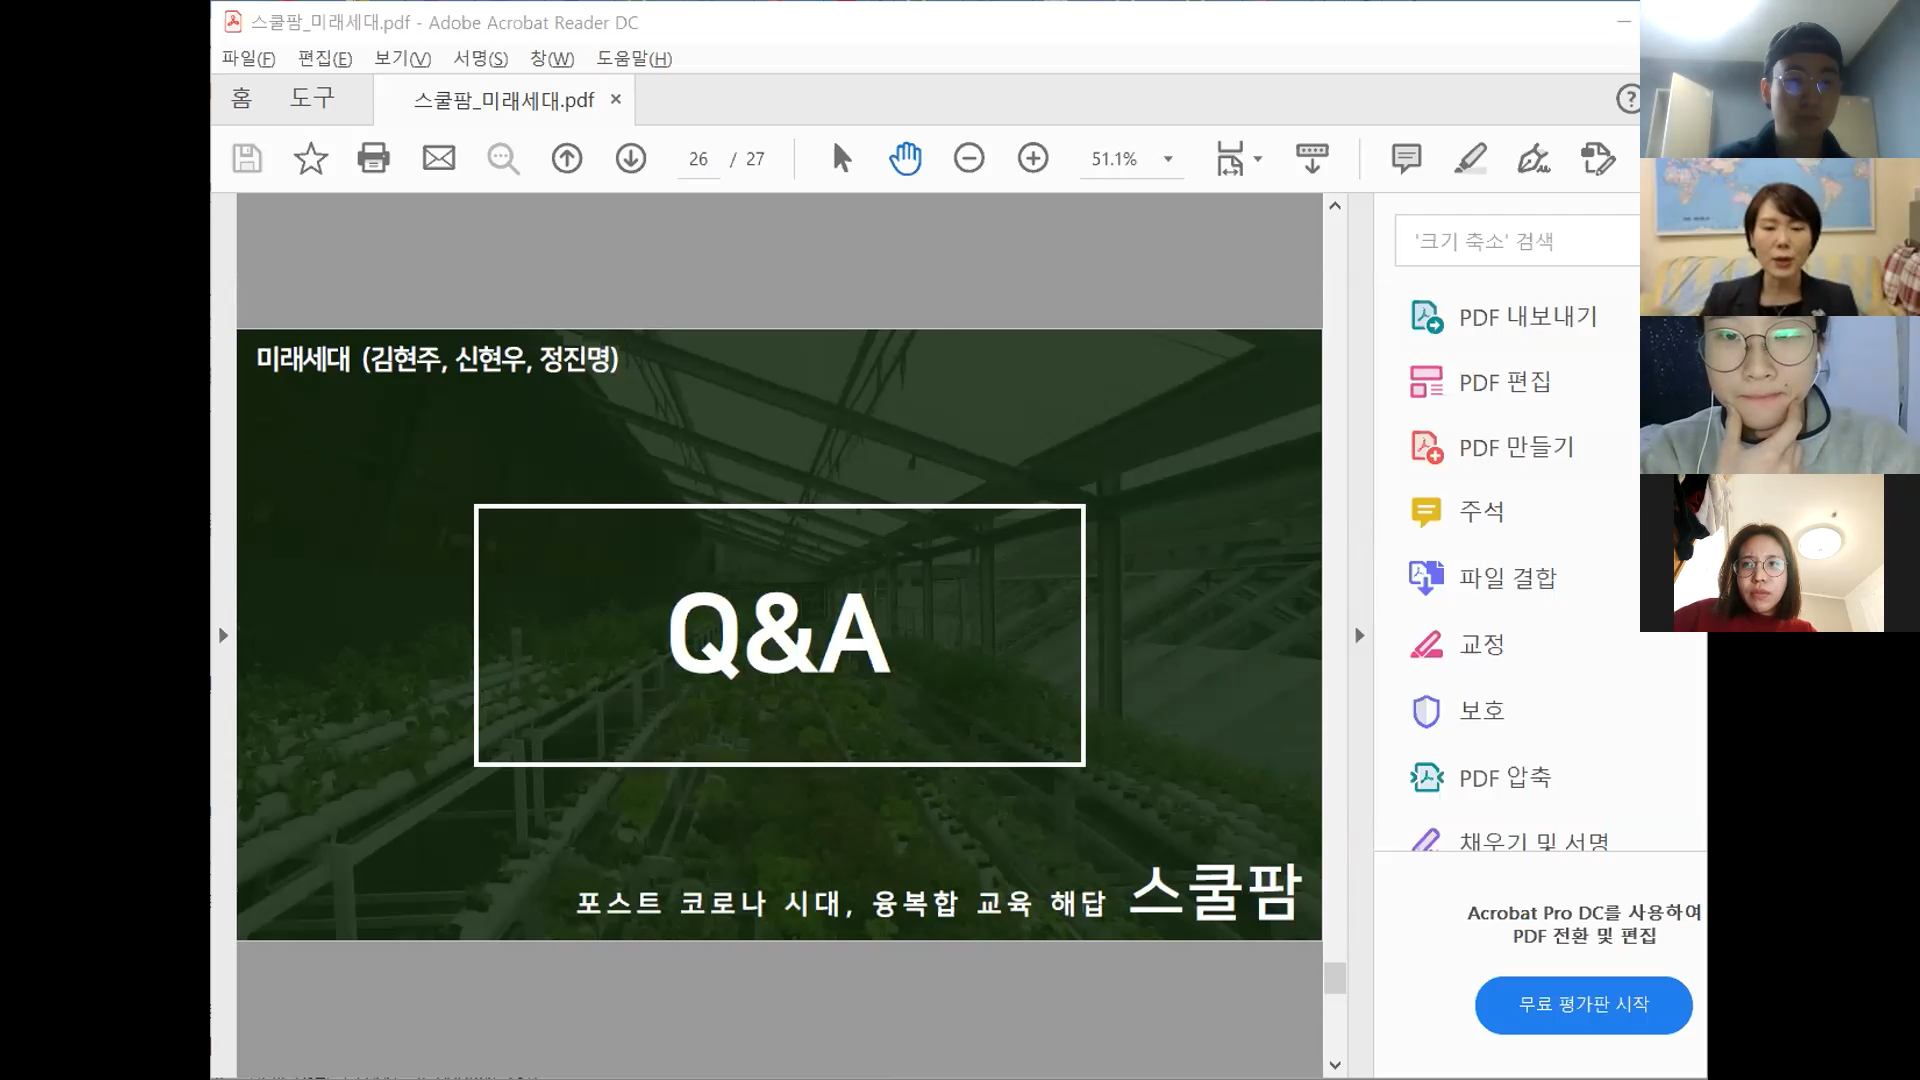The width and height of the screenshot is (1920, 1080).
Task: Click the 보호 shield icon
Action: (1426, 711)
